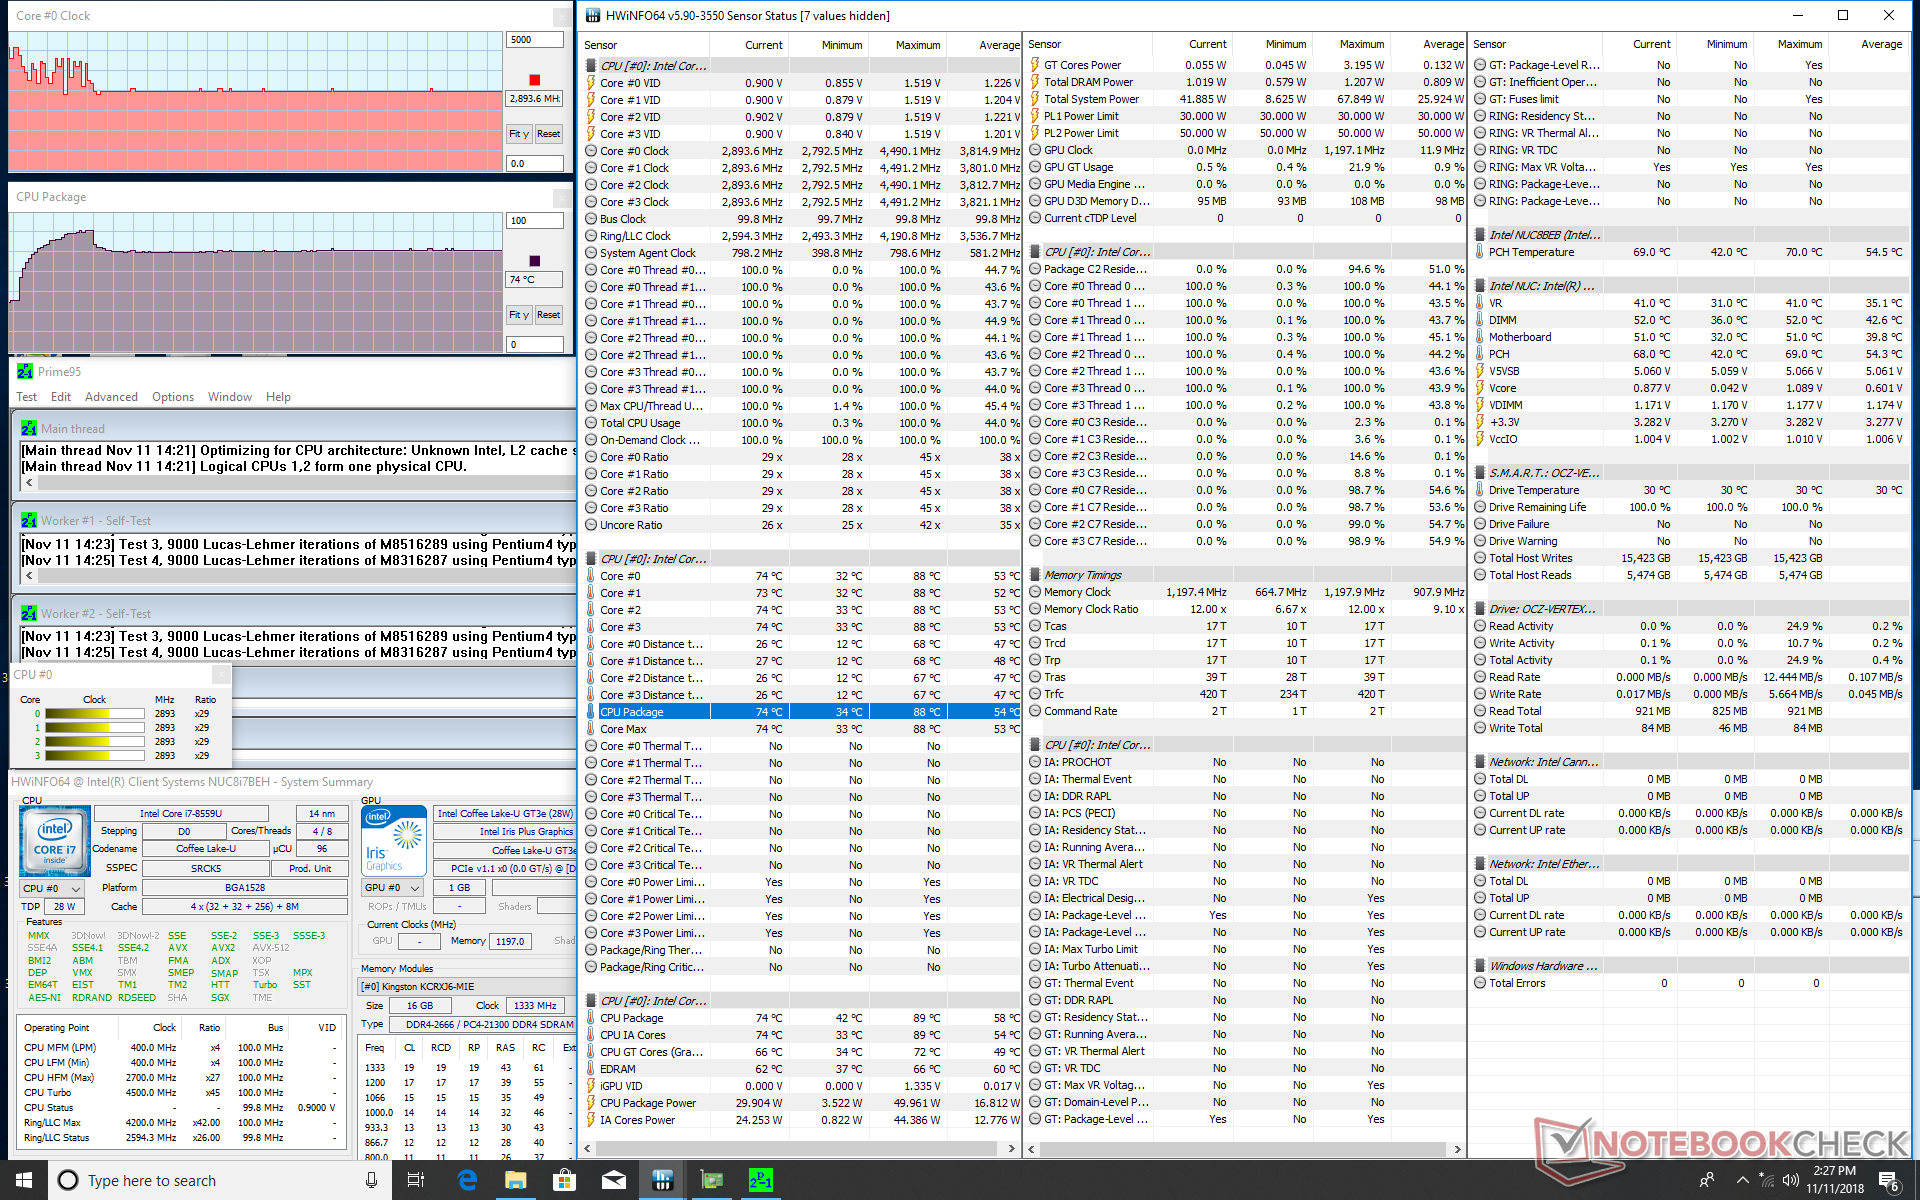Click Fit y on the Core #0 Clock graph
Viewport: 1920px width, 1200px height.
click(518, 134)
